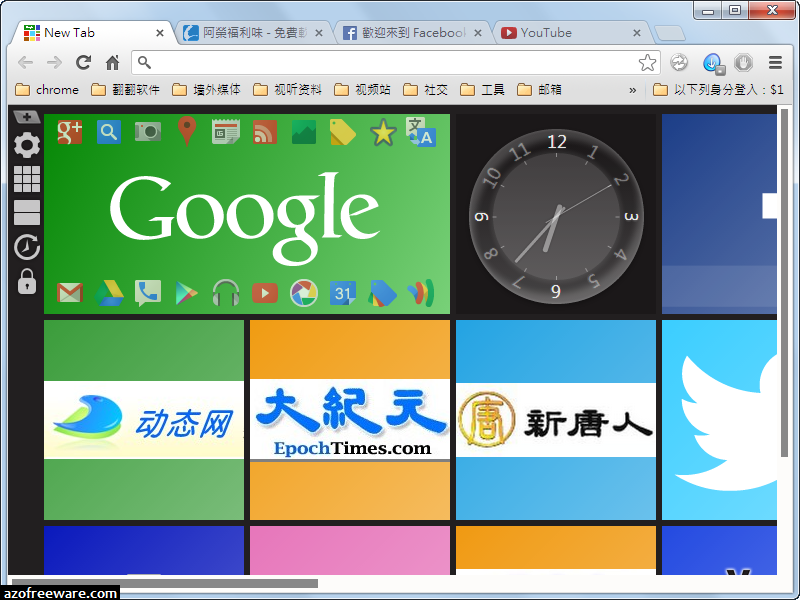Open the Twitter bird tile
Image resolution: width=800 pixels, height=600 pixels.
[x=719, y=420]
